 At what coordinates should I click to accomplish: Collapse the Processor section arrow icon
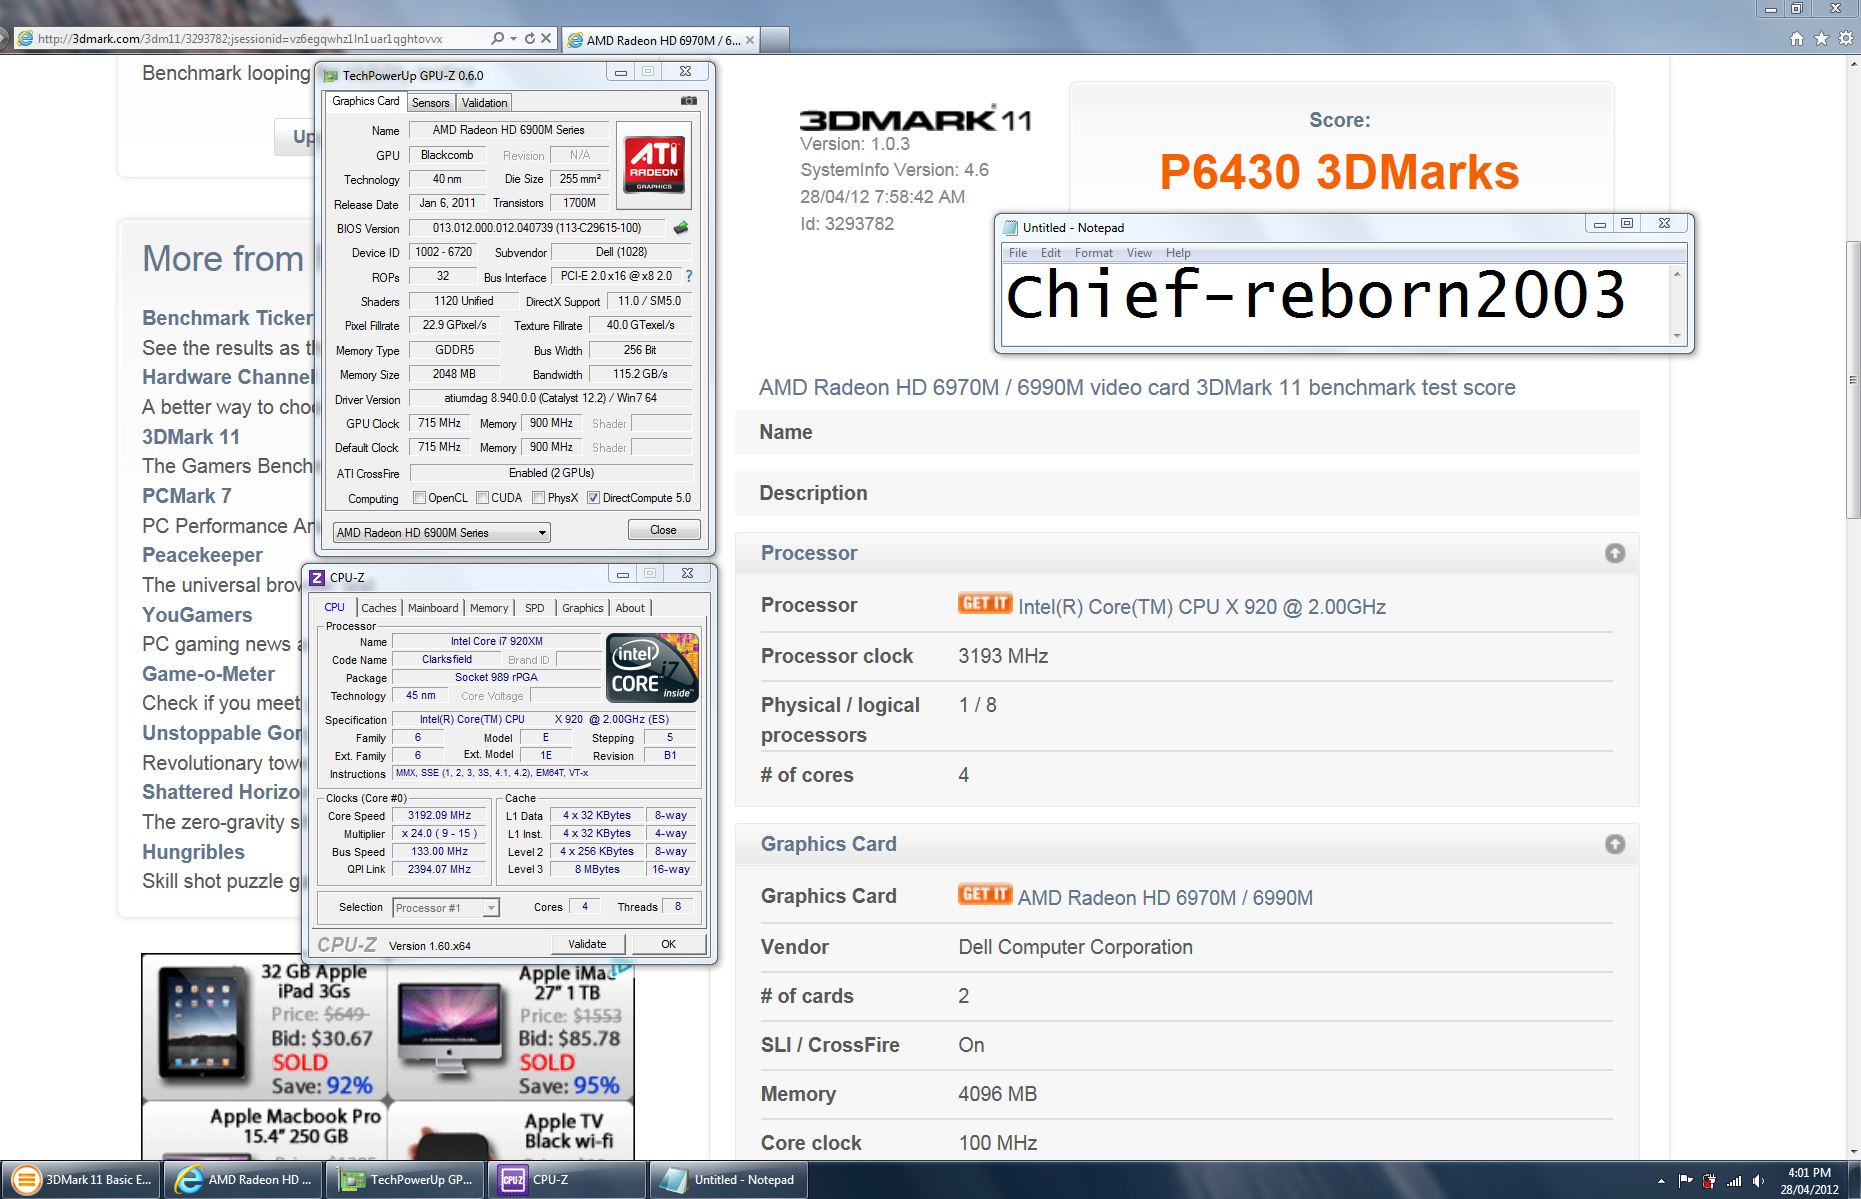click(x=1615, y=553)
